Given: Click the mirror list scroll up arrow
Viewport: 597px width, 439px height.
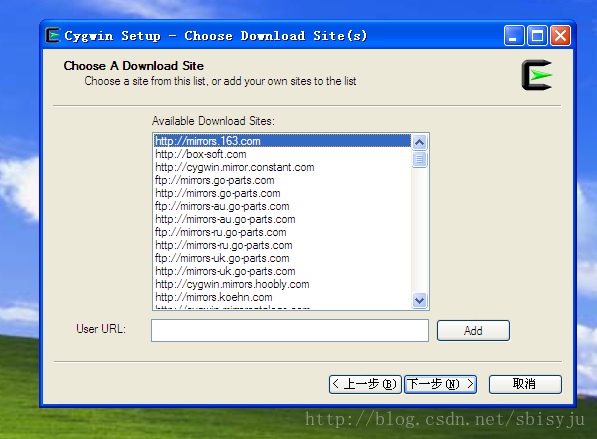Looking at the screenshot, I should [420, 142].
